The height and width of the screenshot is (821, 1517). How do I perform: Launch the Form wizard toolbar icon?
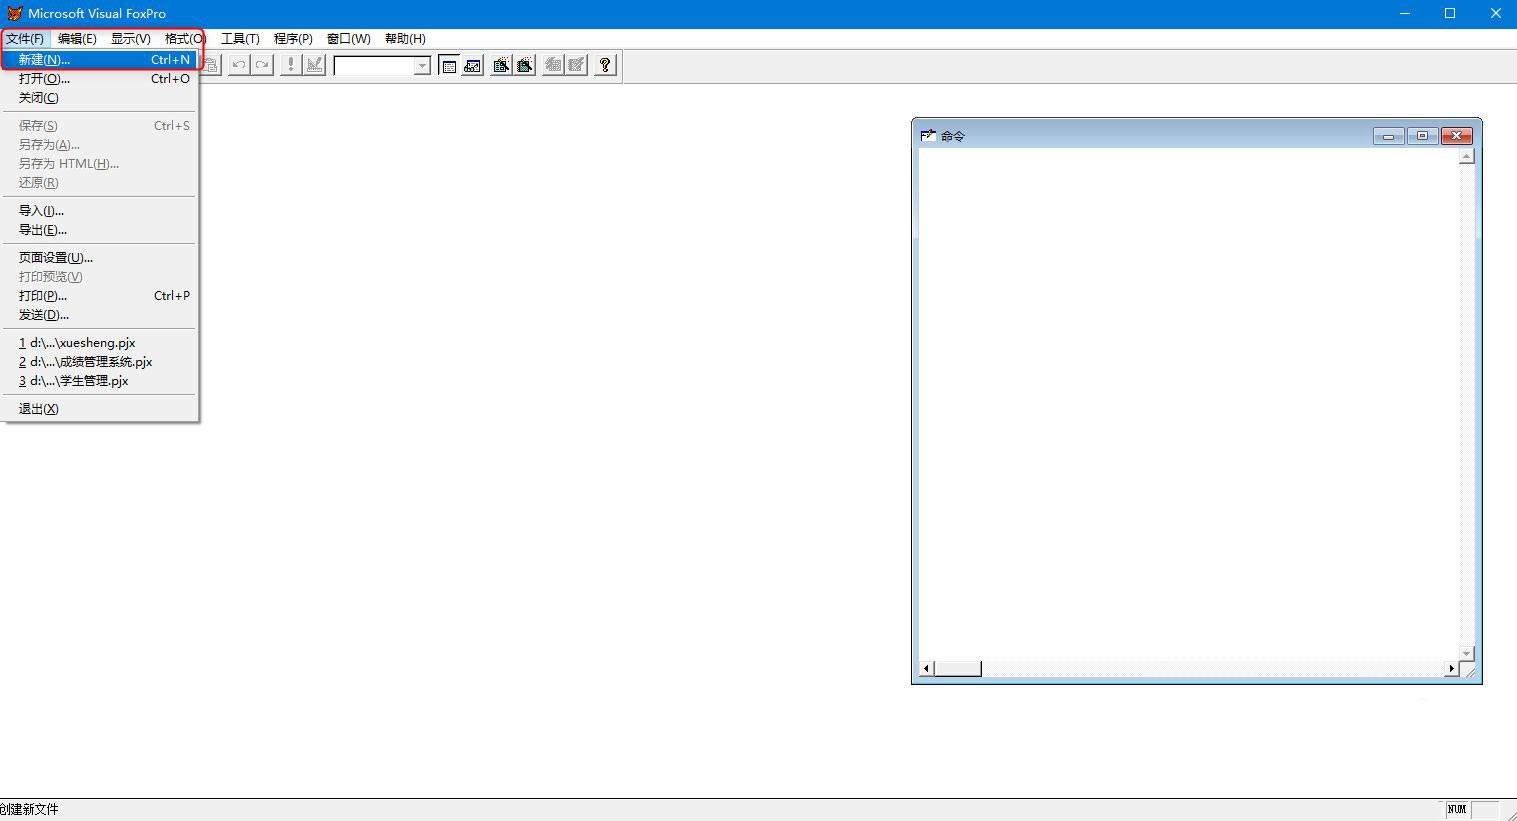coord(501,65)
